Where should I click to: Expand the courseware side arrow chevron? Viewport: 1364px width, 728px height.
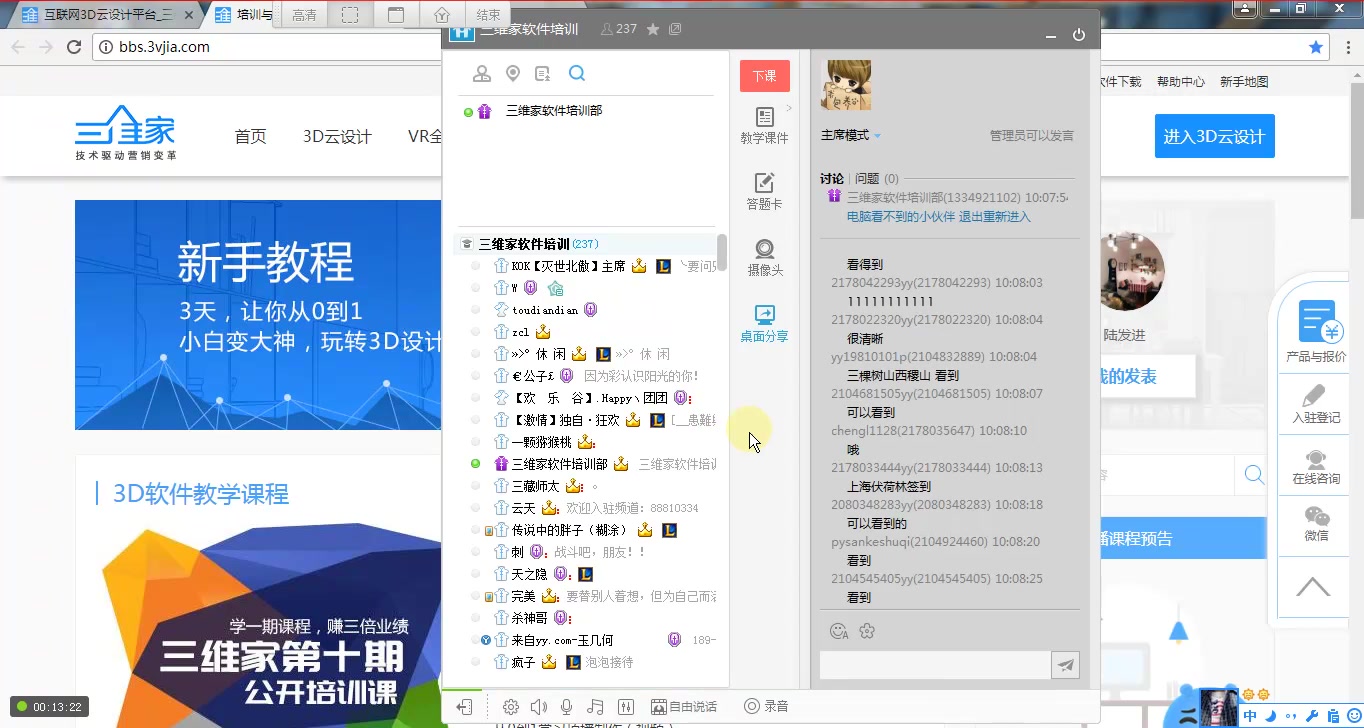[x=789, y=108]
